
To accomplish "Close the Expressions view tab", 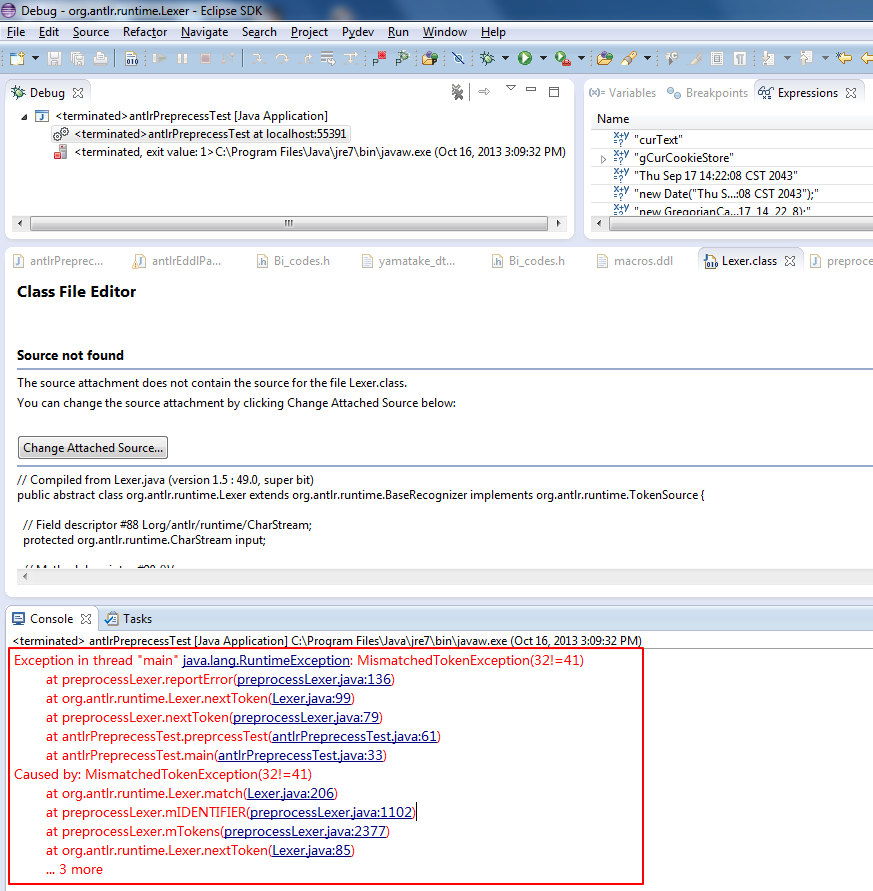I will coord(851,93).
